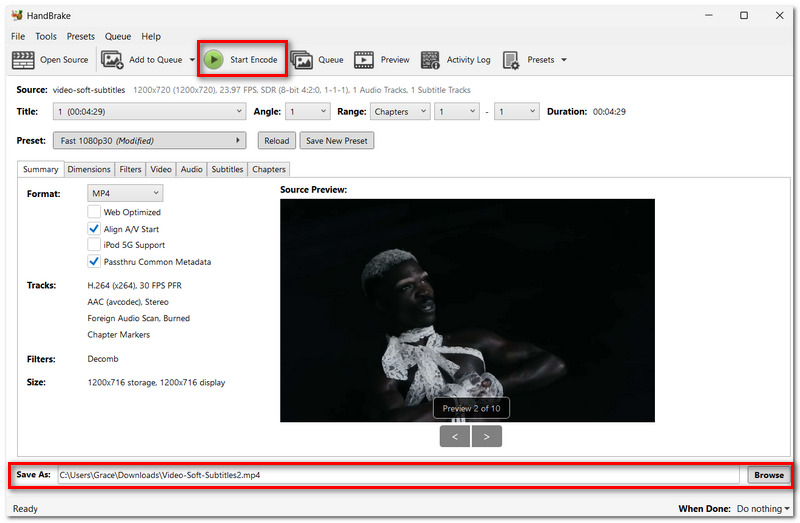
Task: Click the Presets gear document icon
Action: pos(511,60)
